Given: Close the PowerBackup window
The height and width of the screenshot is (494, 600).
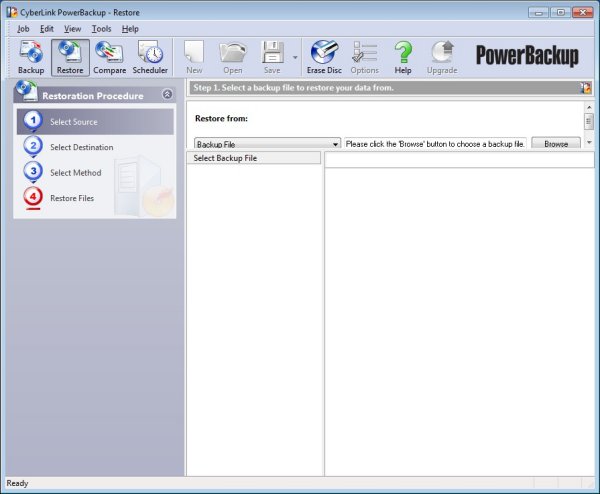Looking at the screenshot, I should 582,12.
